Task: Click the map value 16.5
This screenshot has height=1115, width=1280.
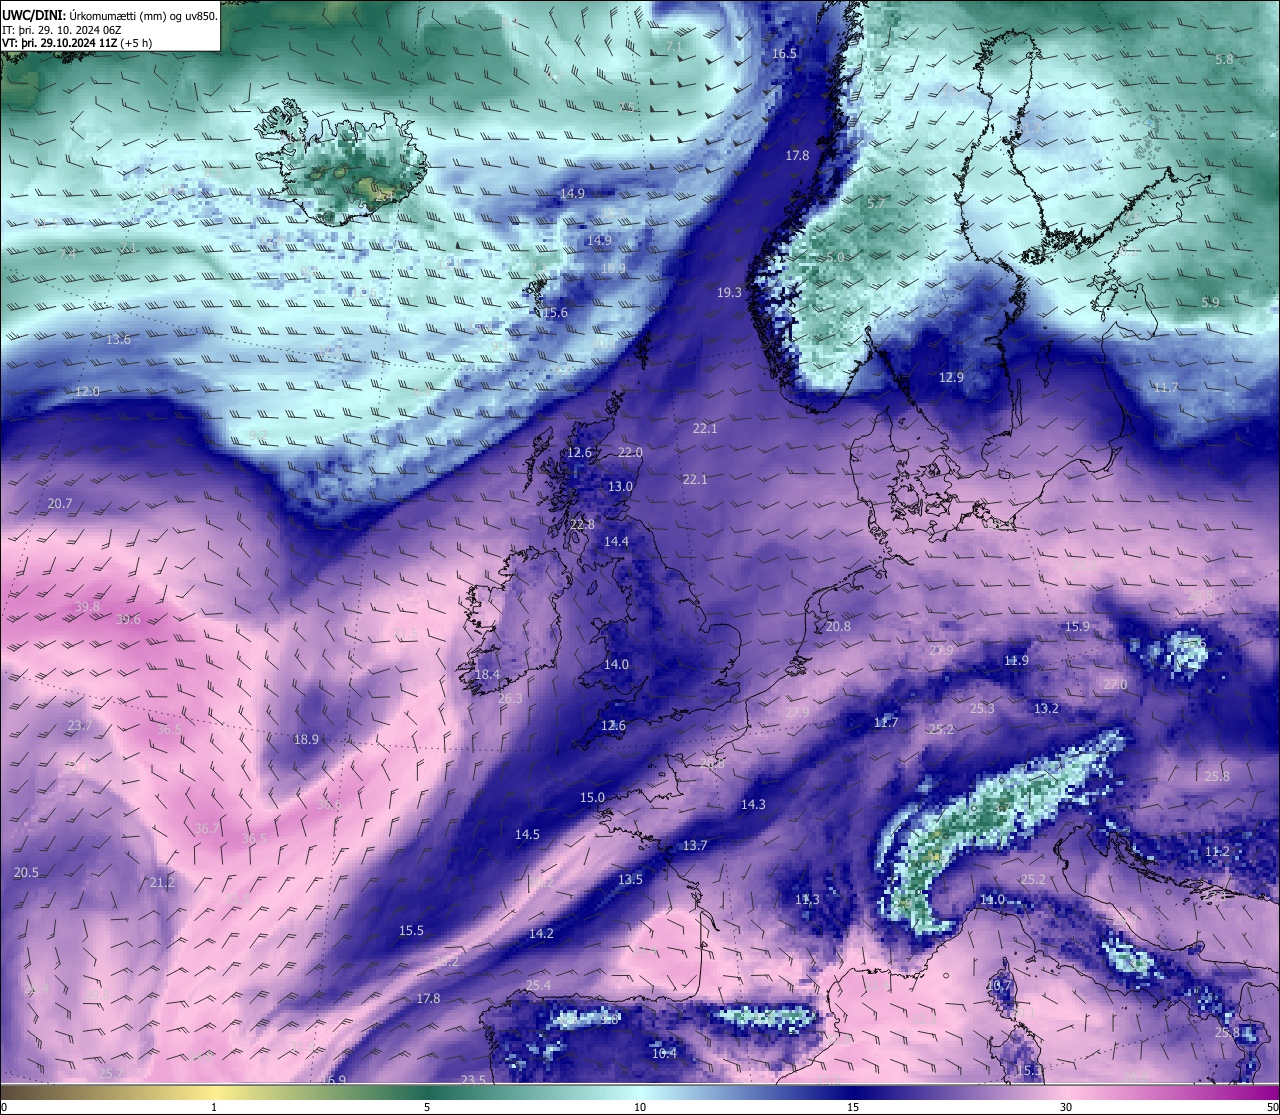Action: point(785,53)
